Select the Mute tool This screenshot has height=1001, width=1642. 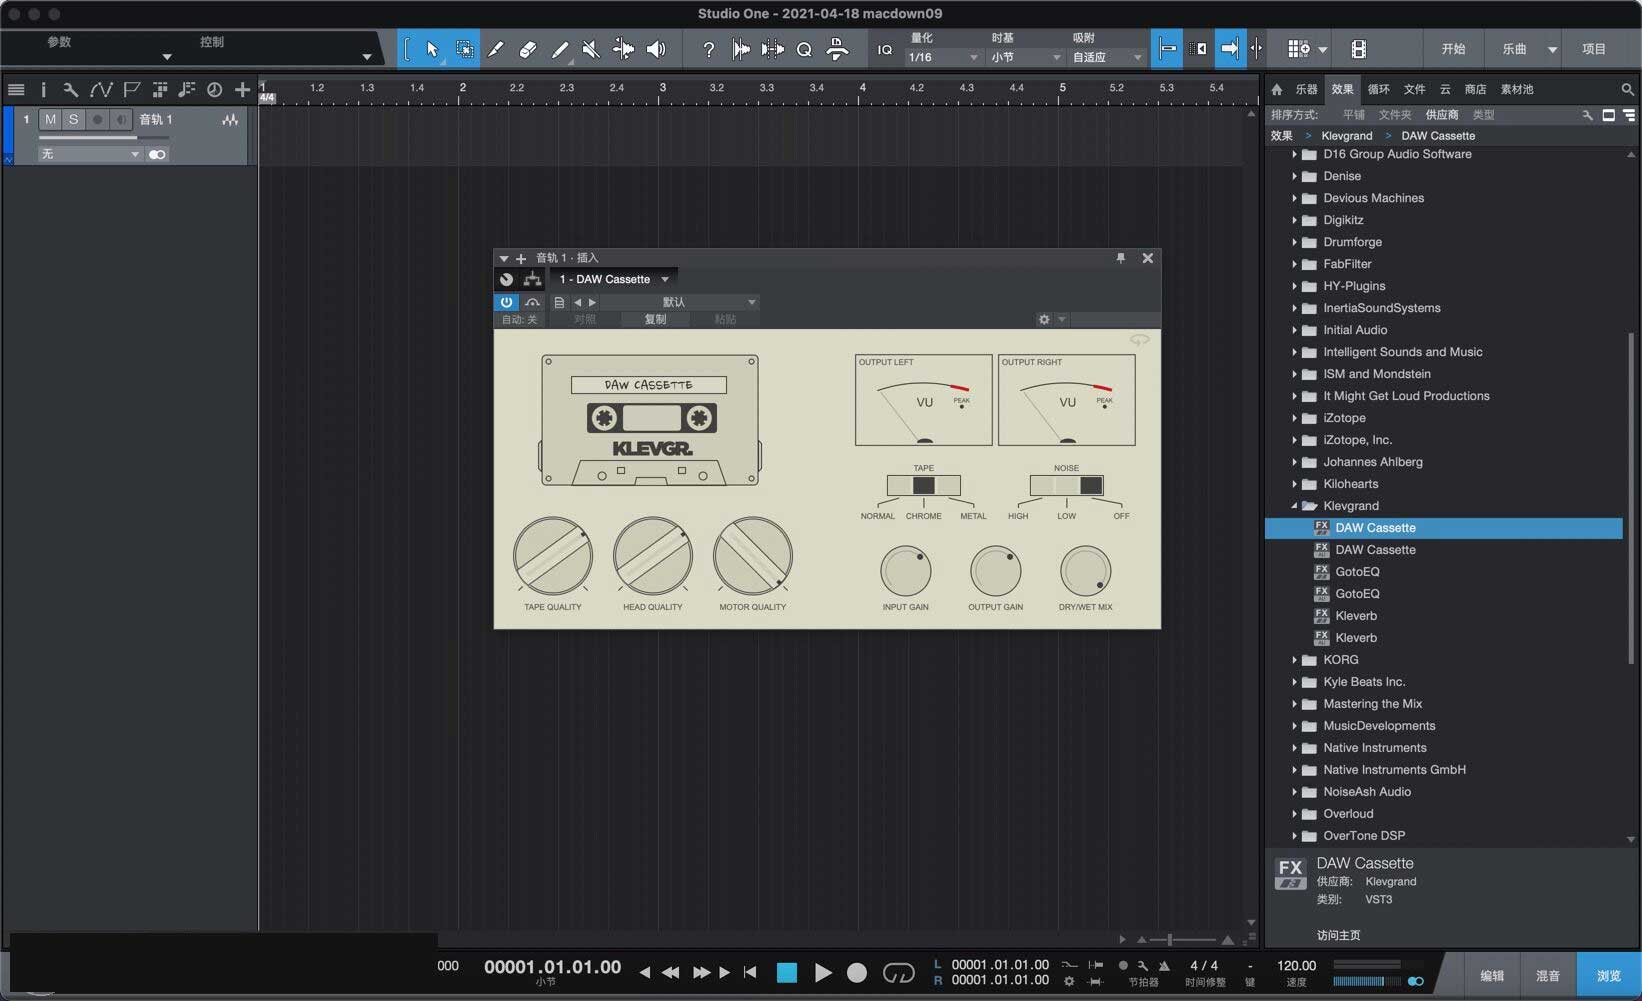coord(591,49)
